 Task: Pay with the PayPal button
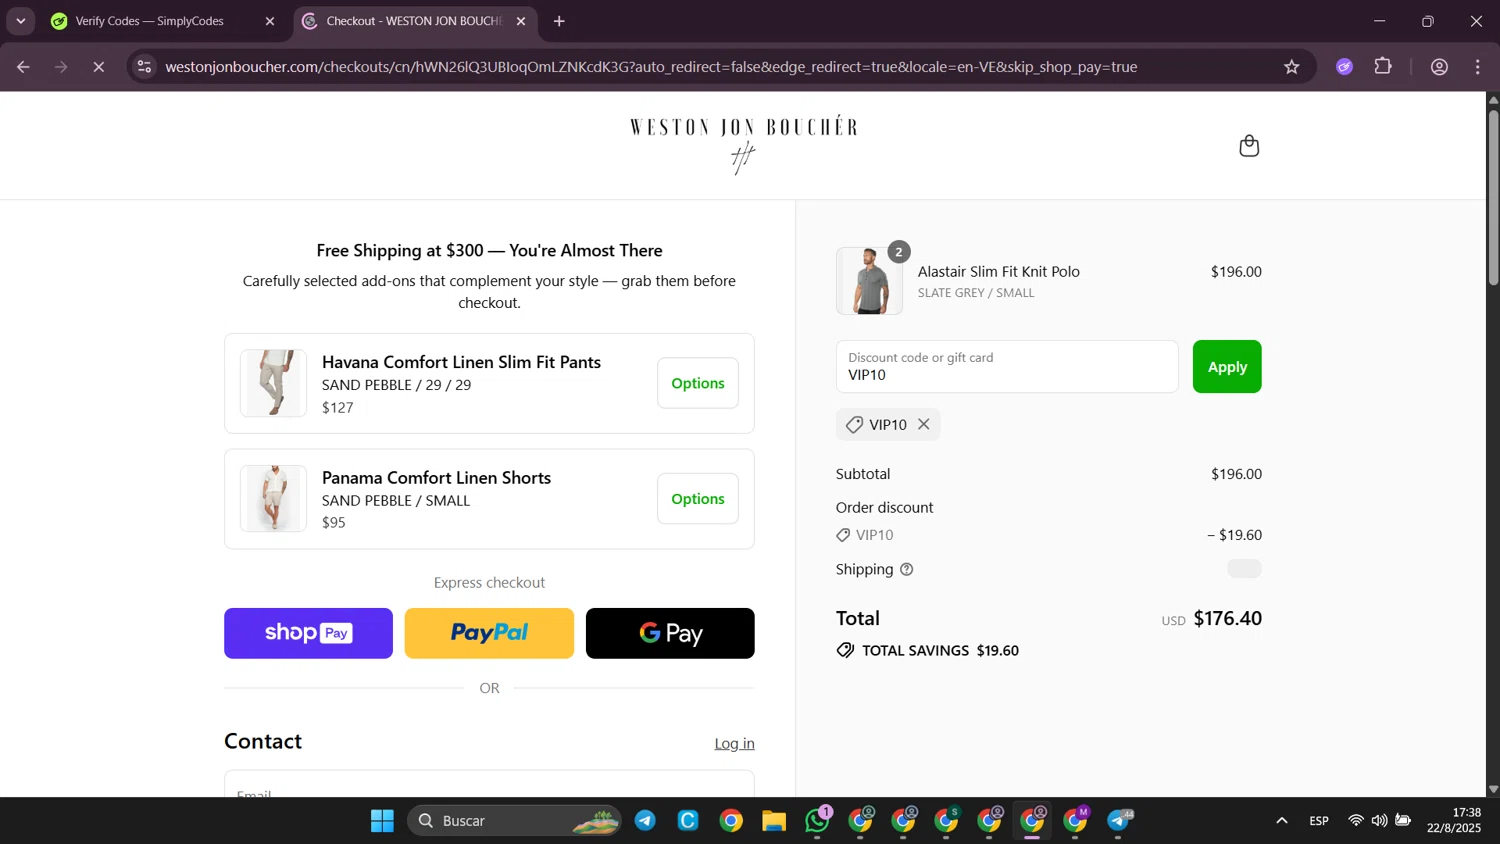pos(489,633)
